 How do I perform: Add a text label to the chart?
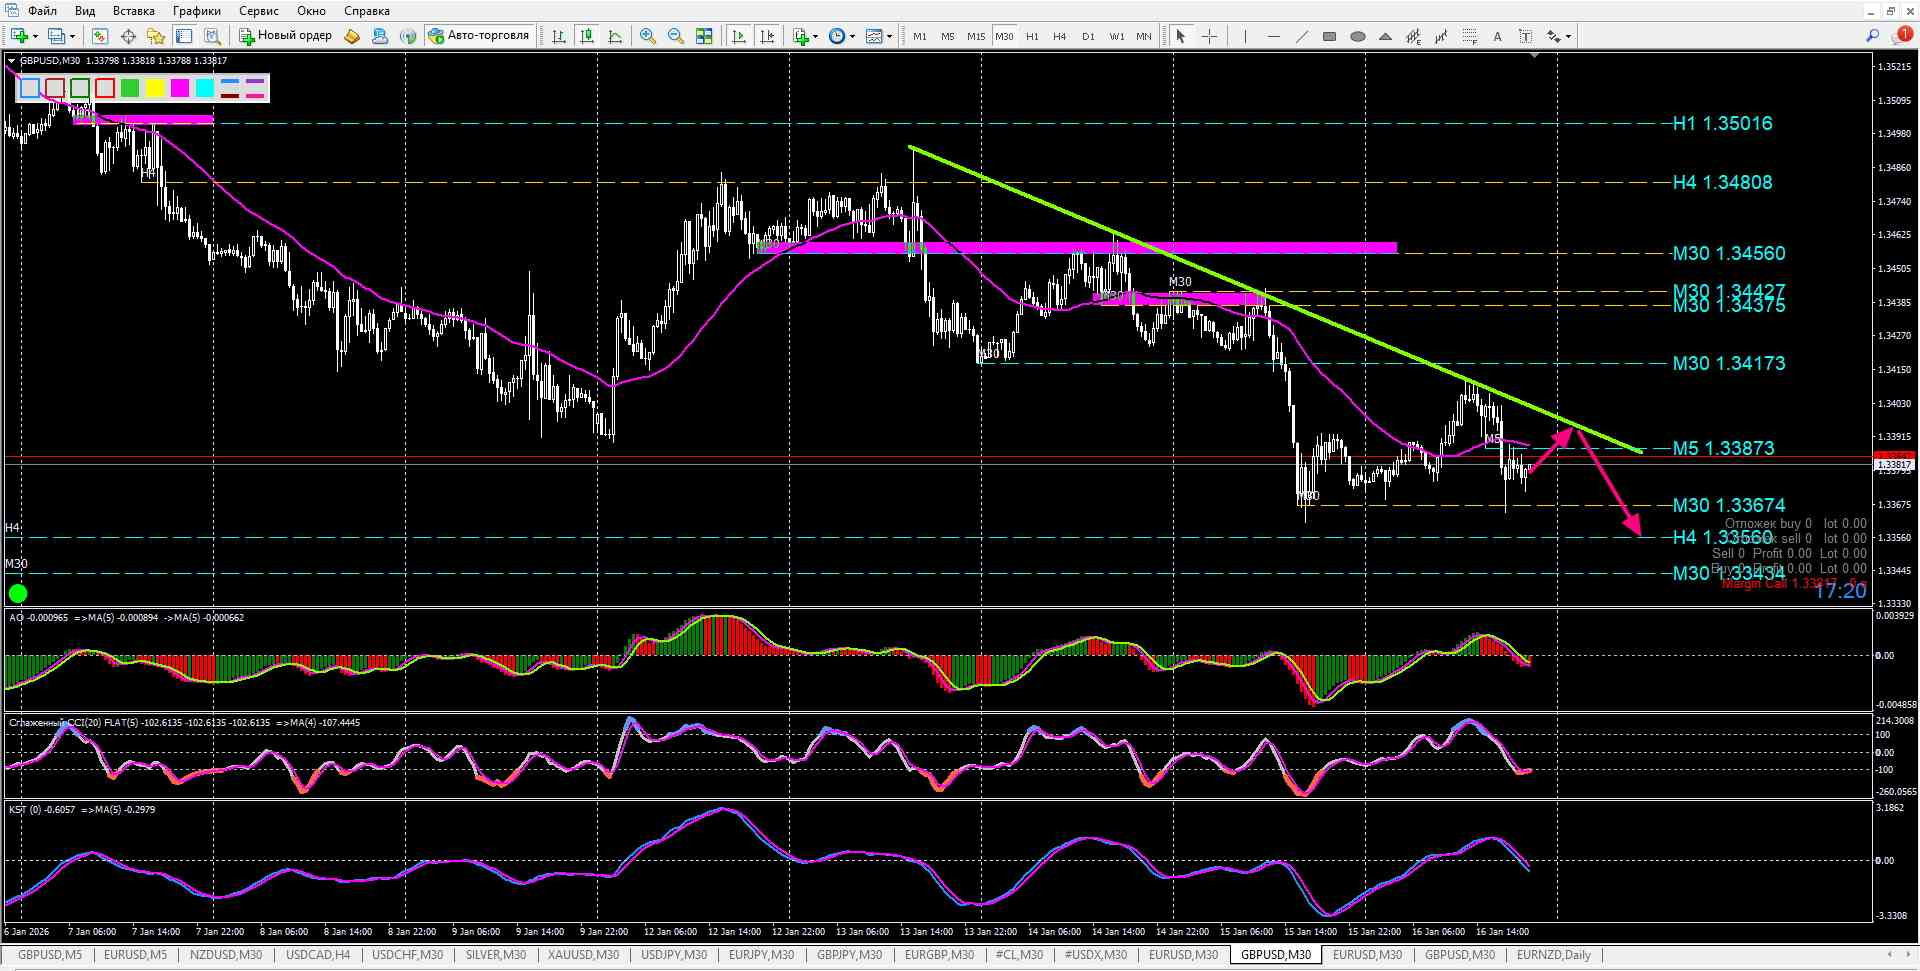point(1525,36)
